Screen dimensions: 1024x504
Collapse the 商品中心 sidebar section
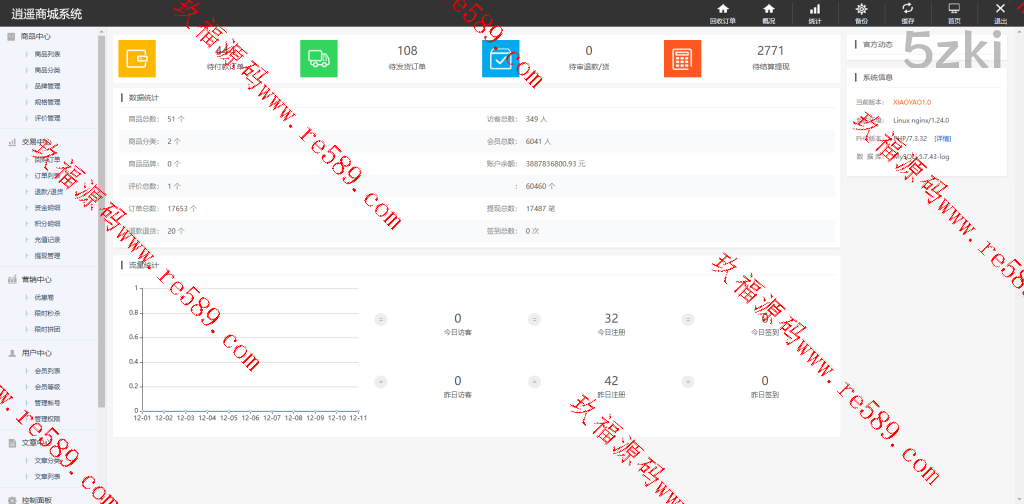tap(36, 37)
